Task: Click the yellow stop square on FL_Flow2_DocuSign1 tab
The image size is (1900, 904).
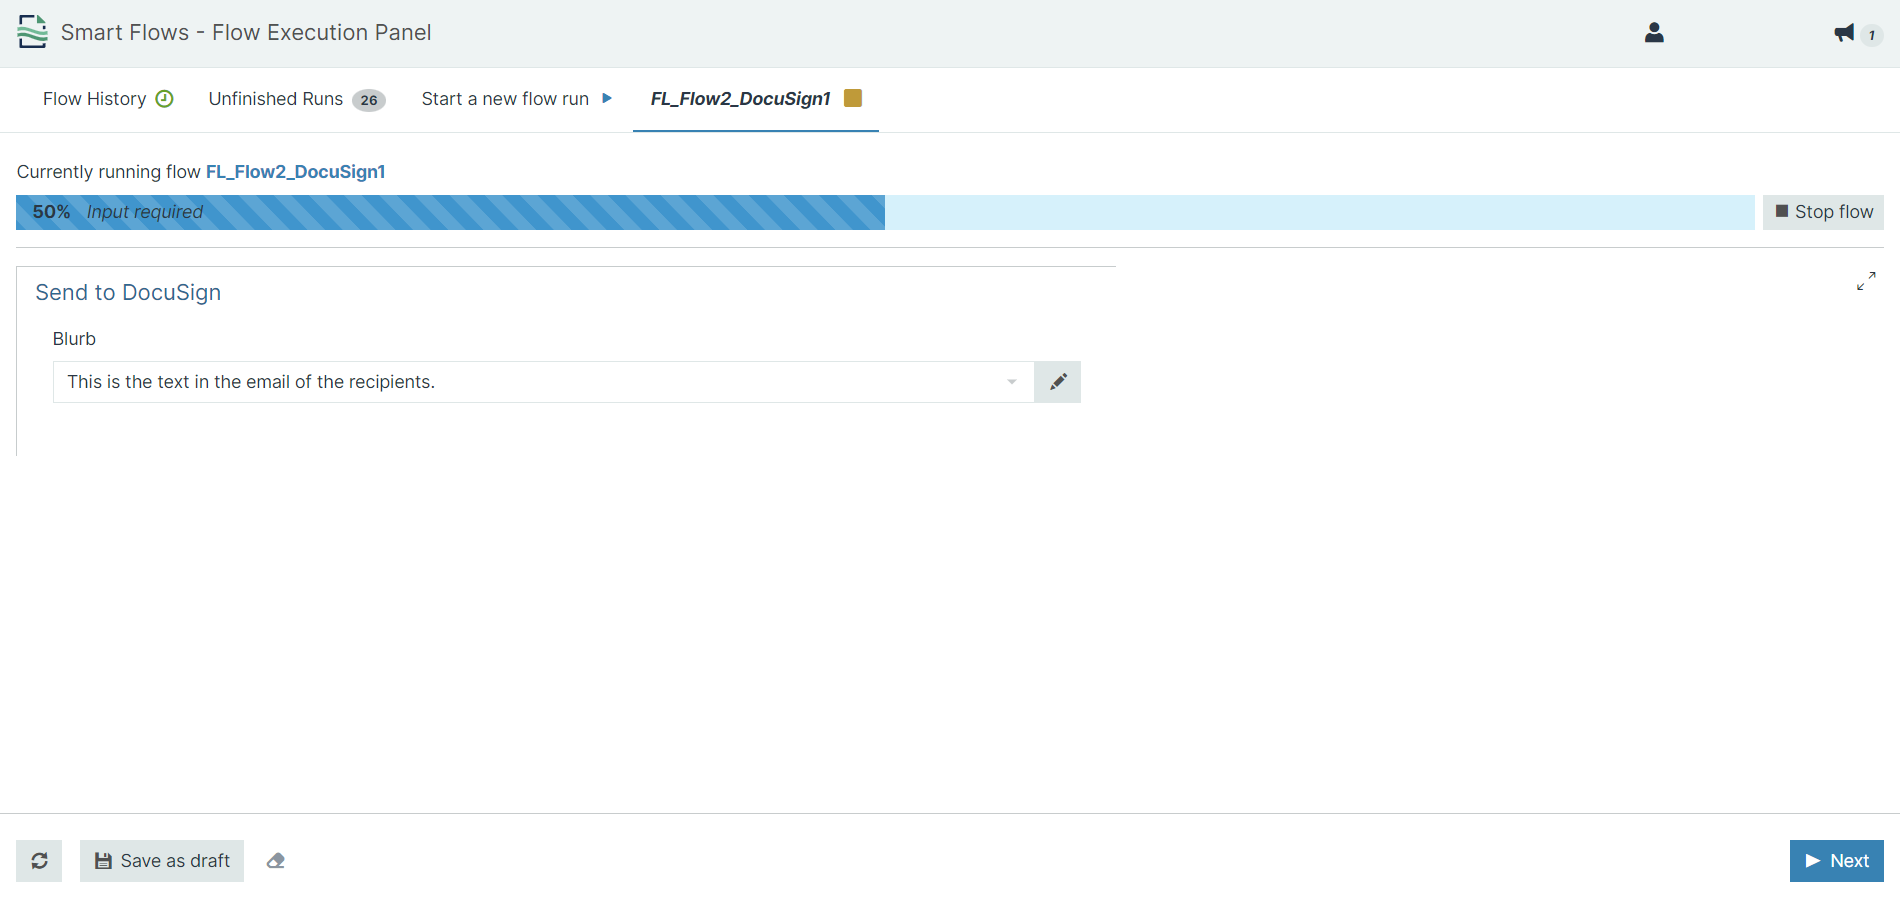Action: pos(853,98)
